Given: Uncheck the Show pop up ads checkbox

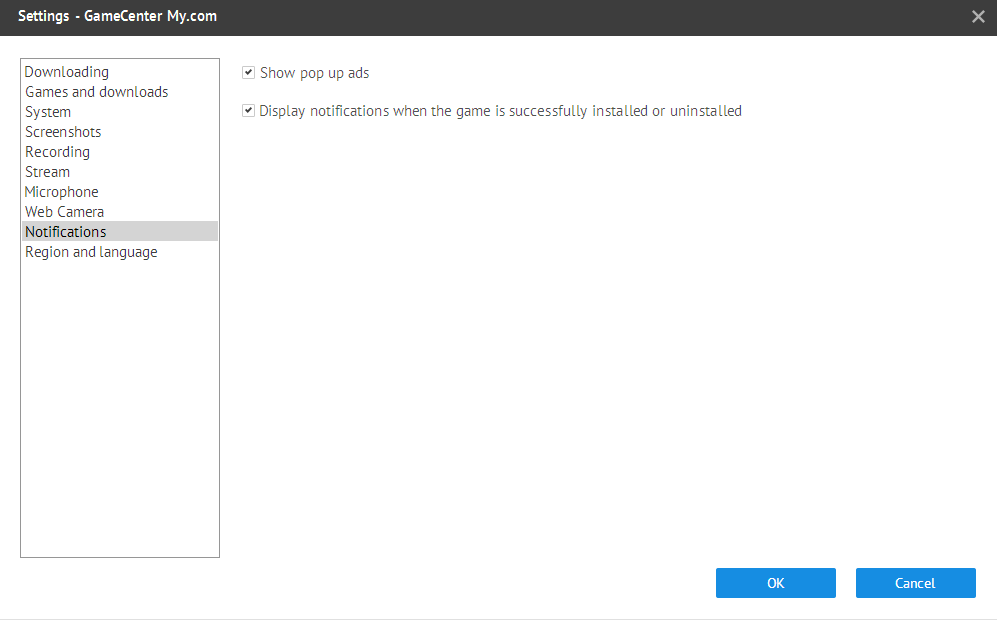Looking at the screenshot, I should click(249, 72).
